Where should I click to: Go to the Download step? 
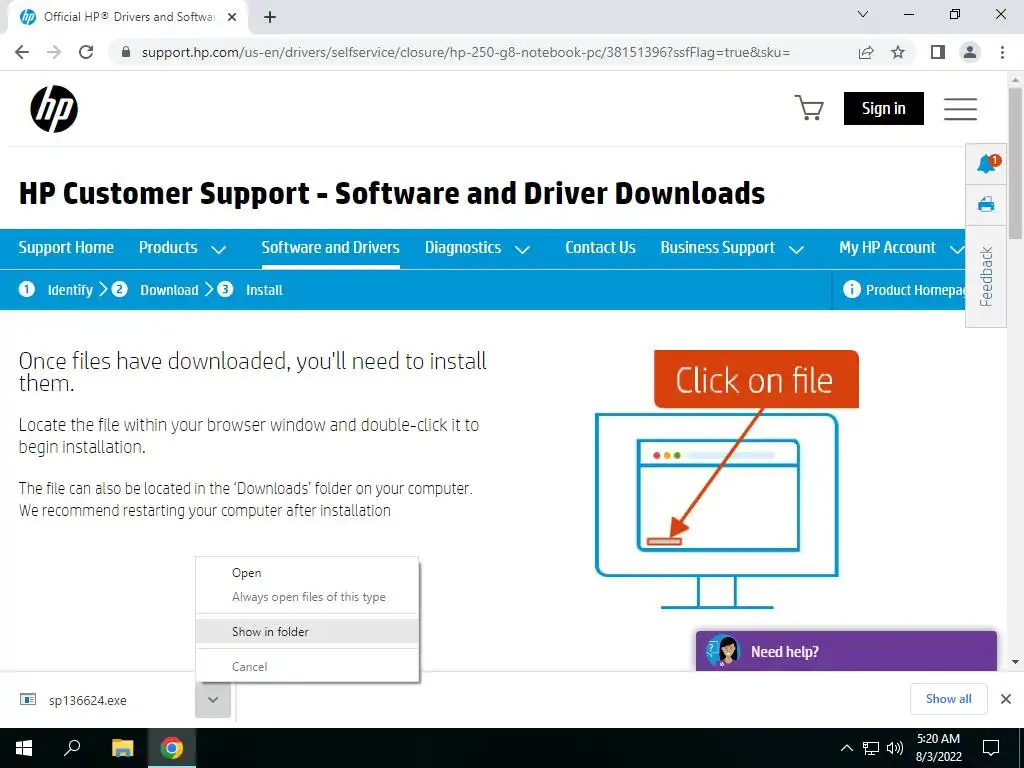point(155,289)
